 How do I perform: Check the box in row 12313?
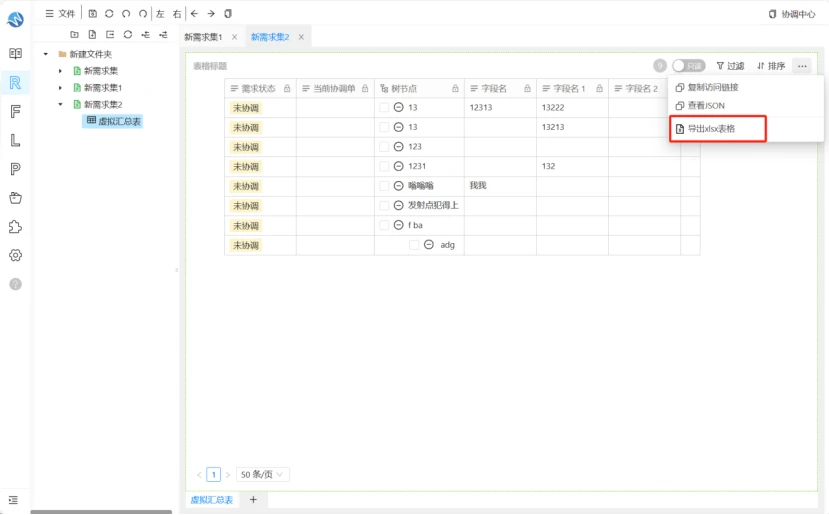point(384,107)
